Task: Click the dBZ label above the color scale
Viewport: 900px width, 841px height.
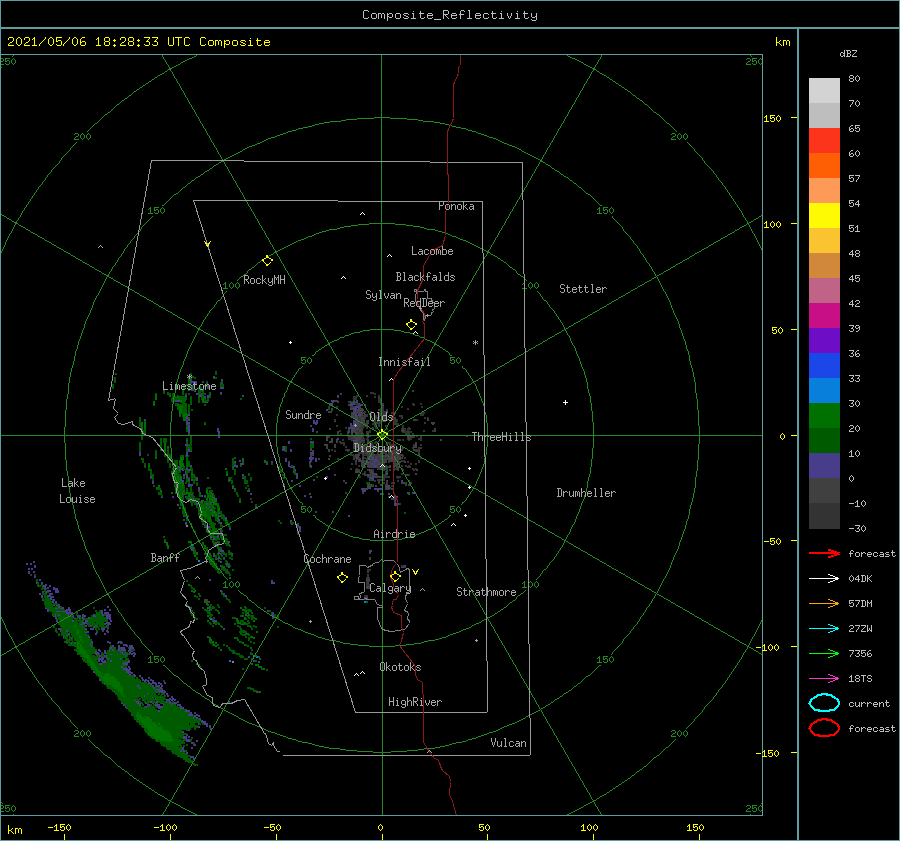Action: [x=848, y=53]
